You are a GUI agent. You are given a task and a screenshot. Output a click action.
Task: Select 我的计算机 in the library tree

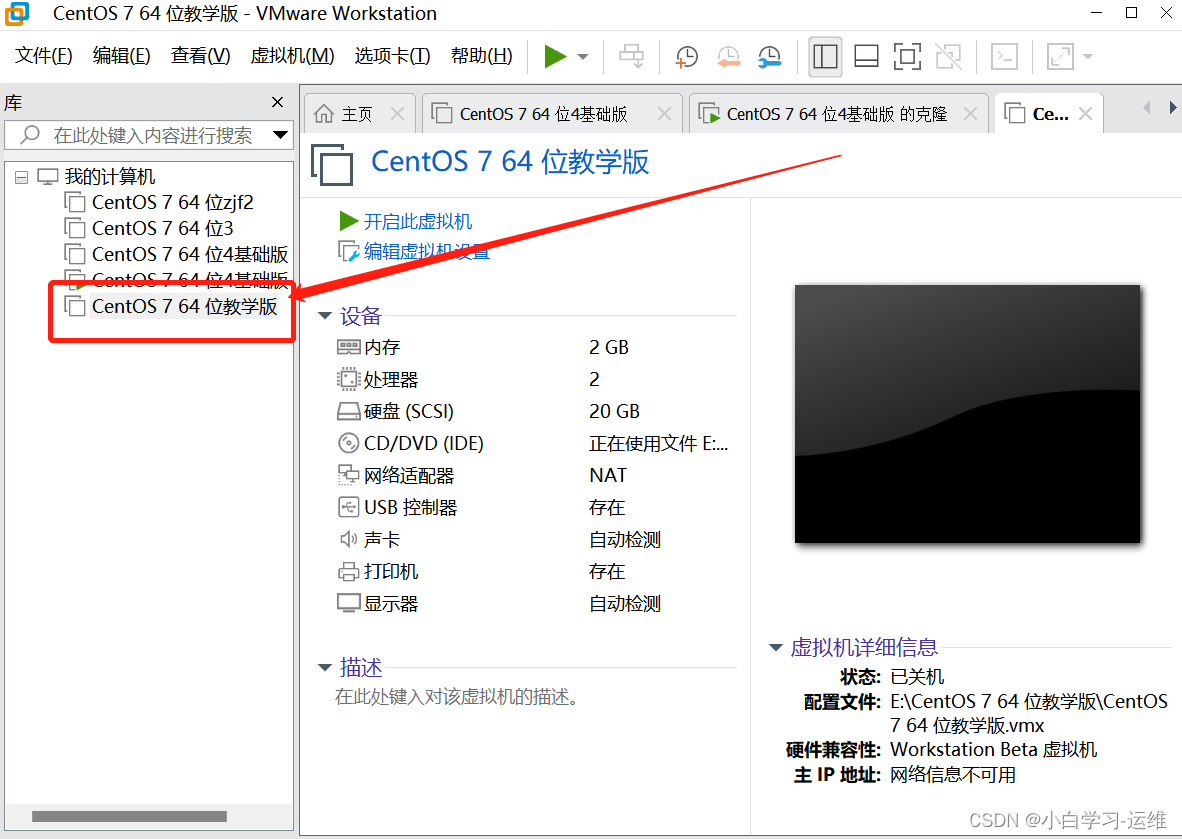coord(110,176)
